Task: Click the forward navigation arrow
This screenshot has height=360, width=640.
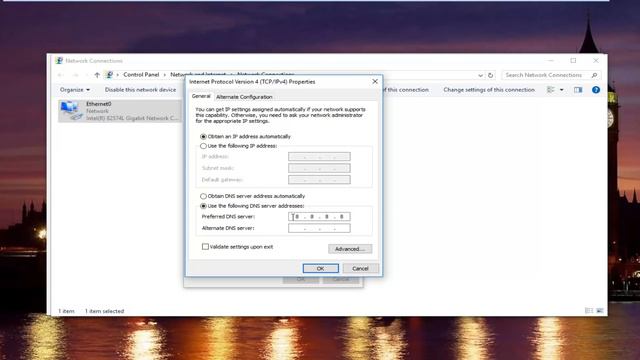Action: point(76,75)
